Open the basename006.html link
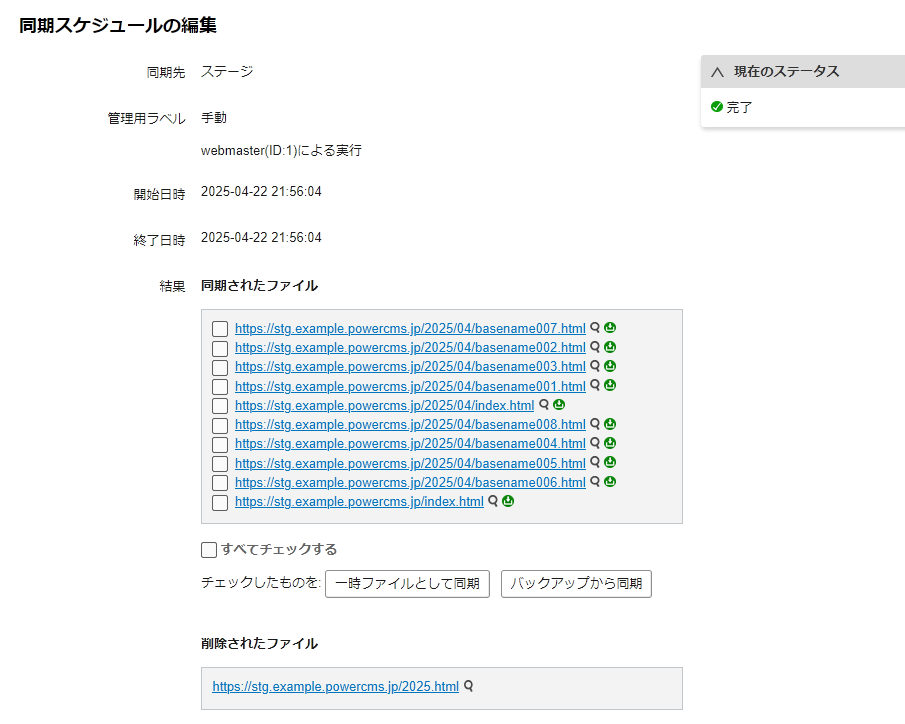 (x=410, y=483)
